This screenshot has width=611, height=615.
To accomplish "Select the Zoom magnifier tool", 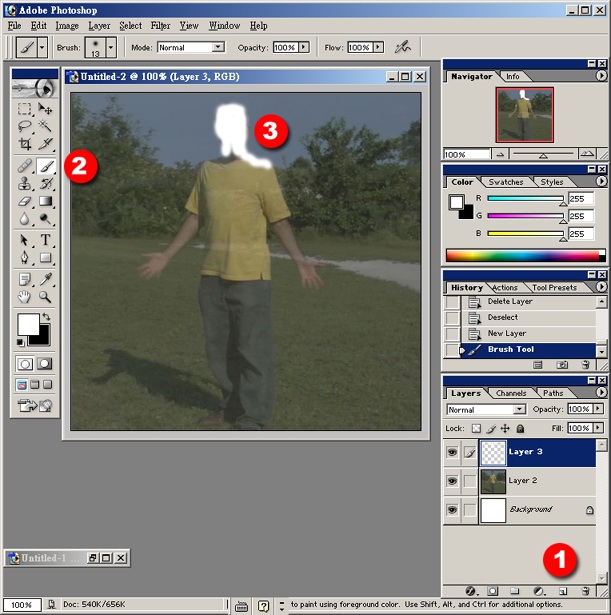I will click(46, 297).
